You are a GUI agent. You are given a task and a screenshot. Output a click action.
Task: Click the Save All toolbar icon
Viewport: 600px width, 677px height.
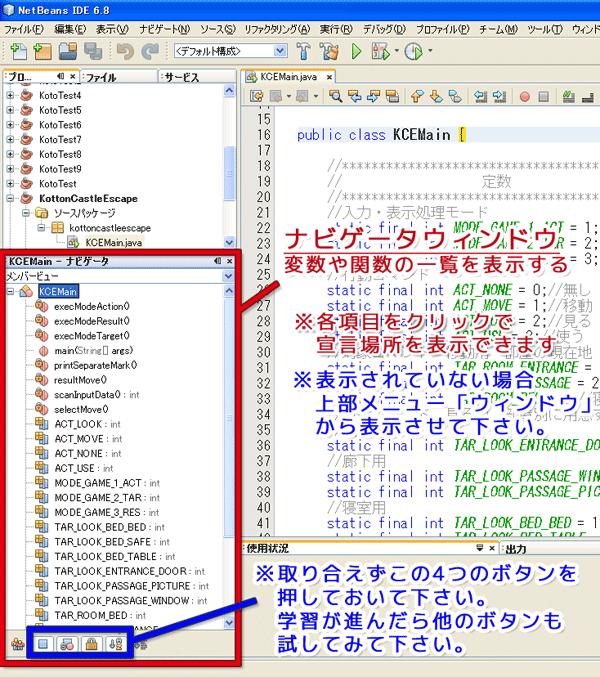(94, 50)
